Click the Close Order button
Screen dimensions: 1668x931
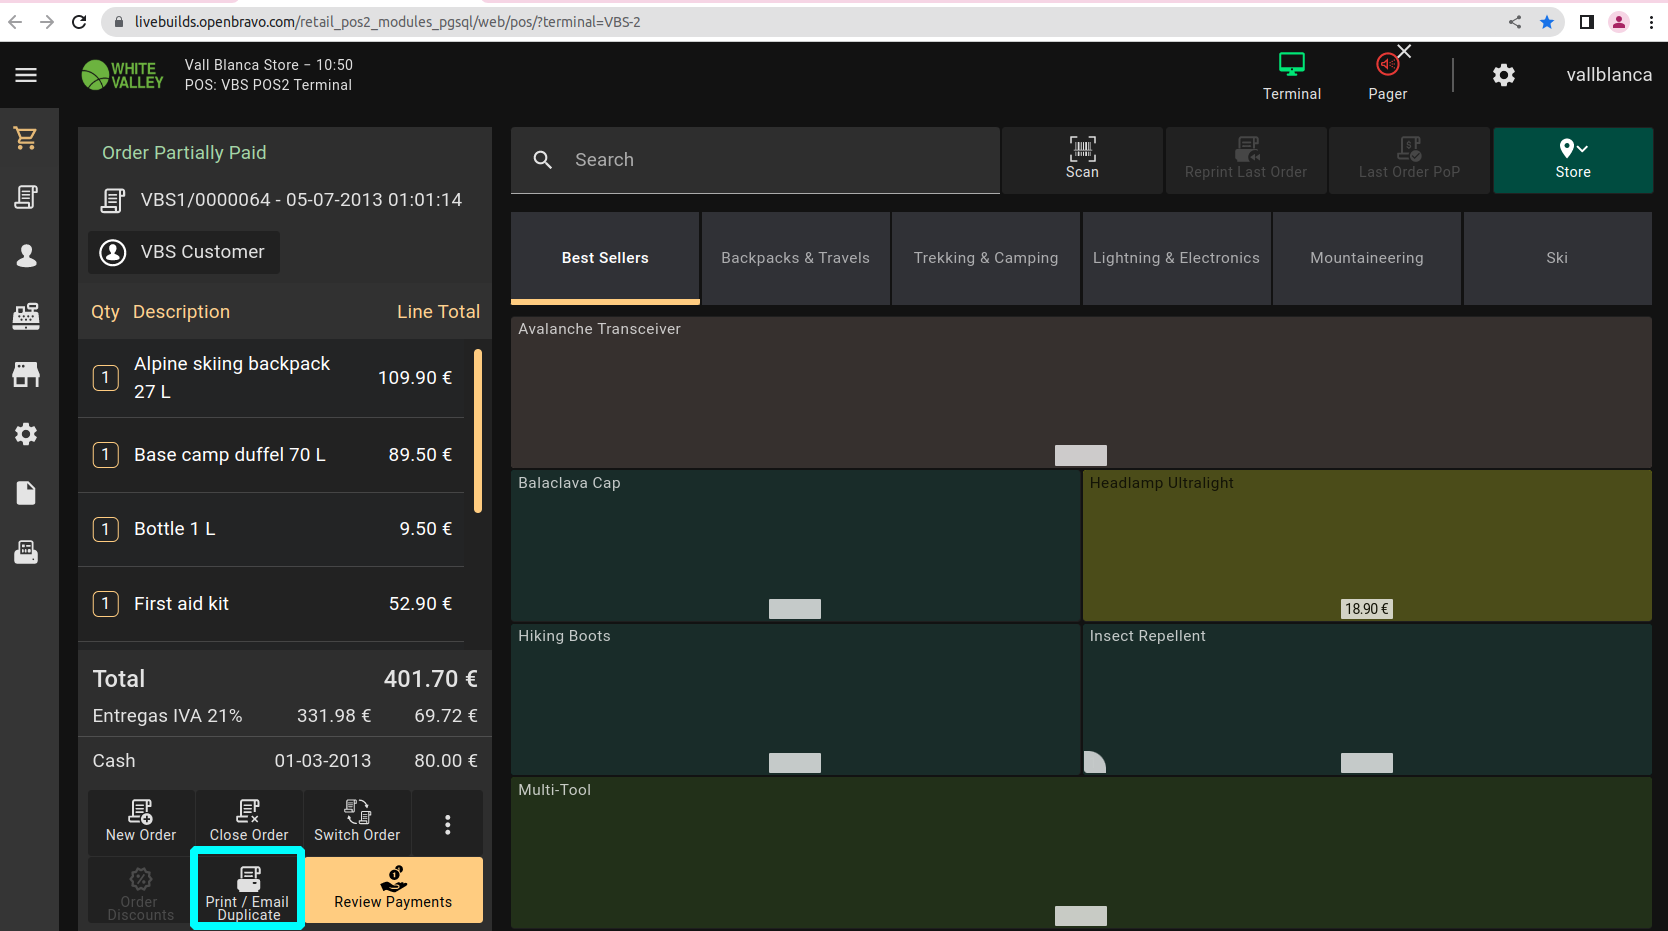coord(248,821)
